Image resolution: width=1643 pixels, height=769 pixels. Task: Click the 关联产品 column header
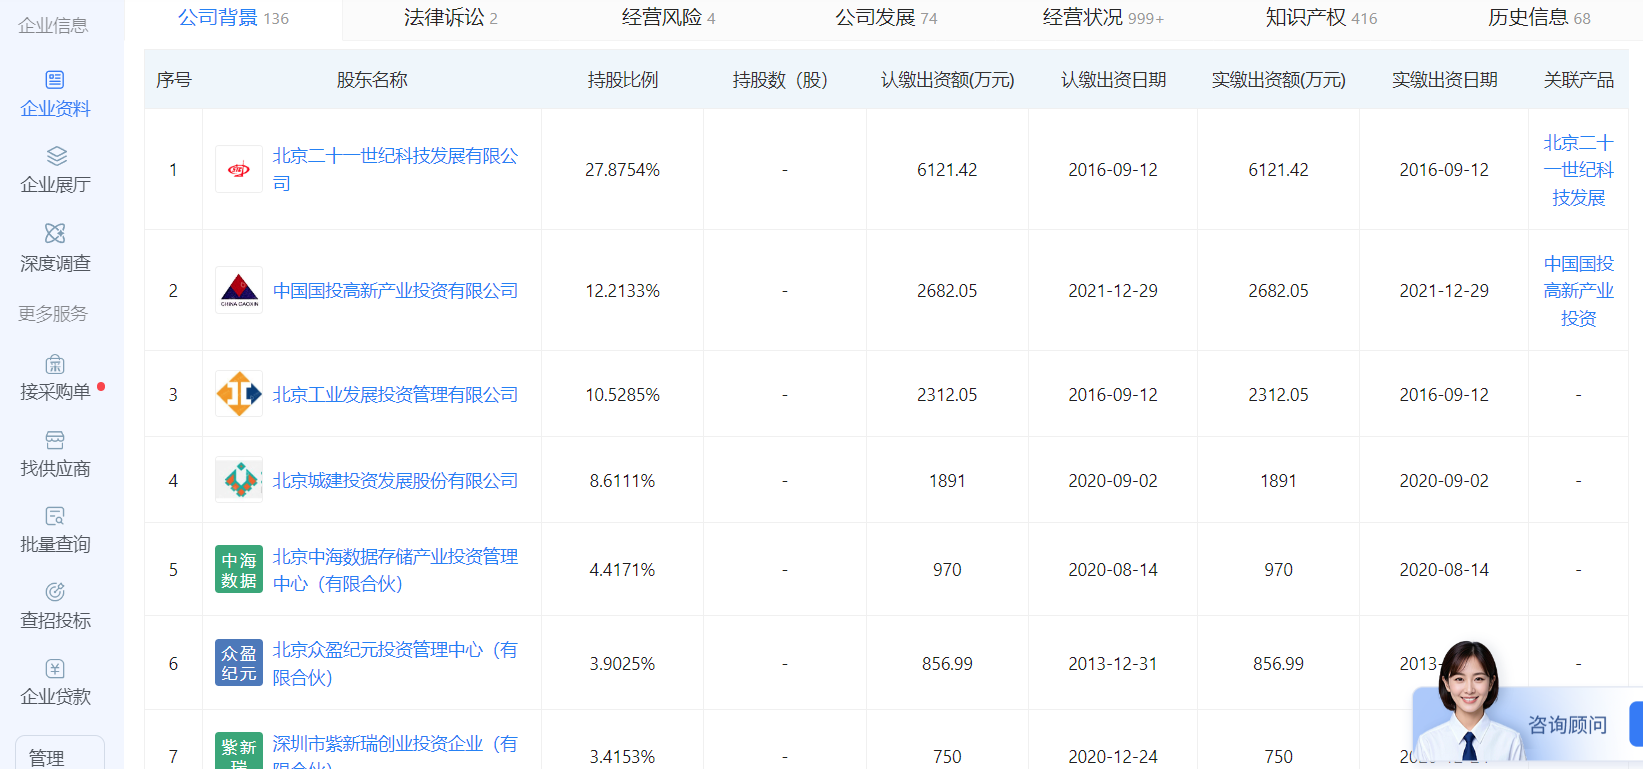[1578, 80]
